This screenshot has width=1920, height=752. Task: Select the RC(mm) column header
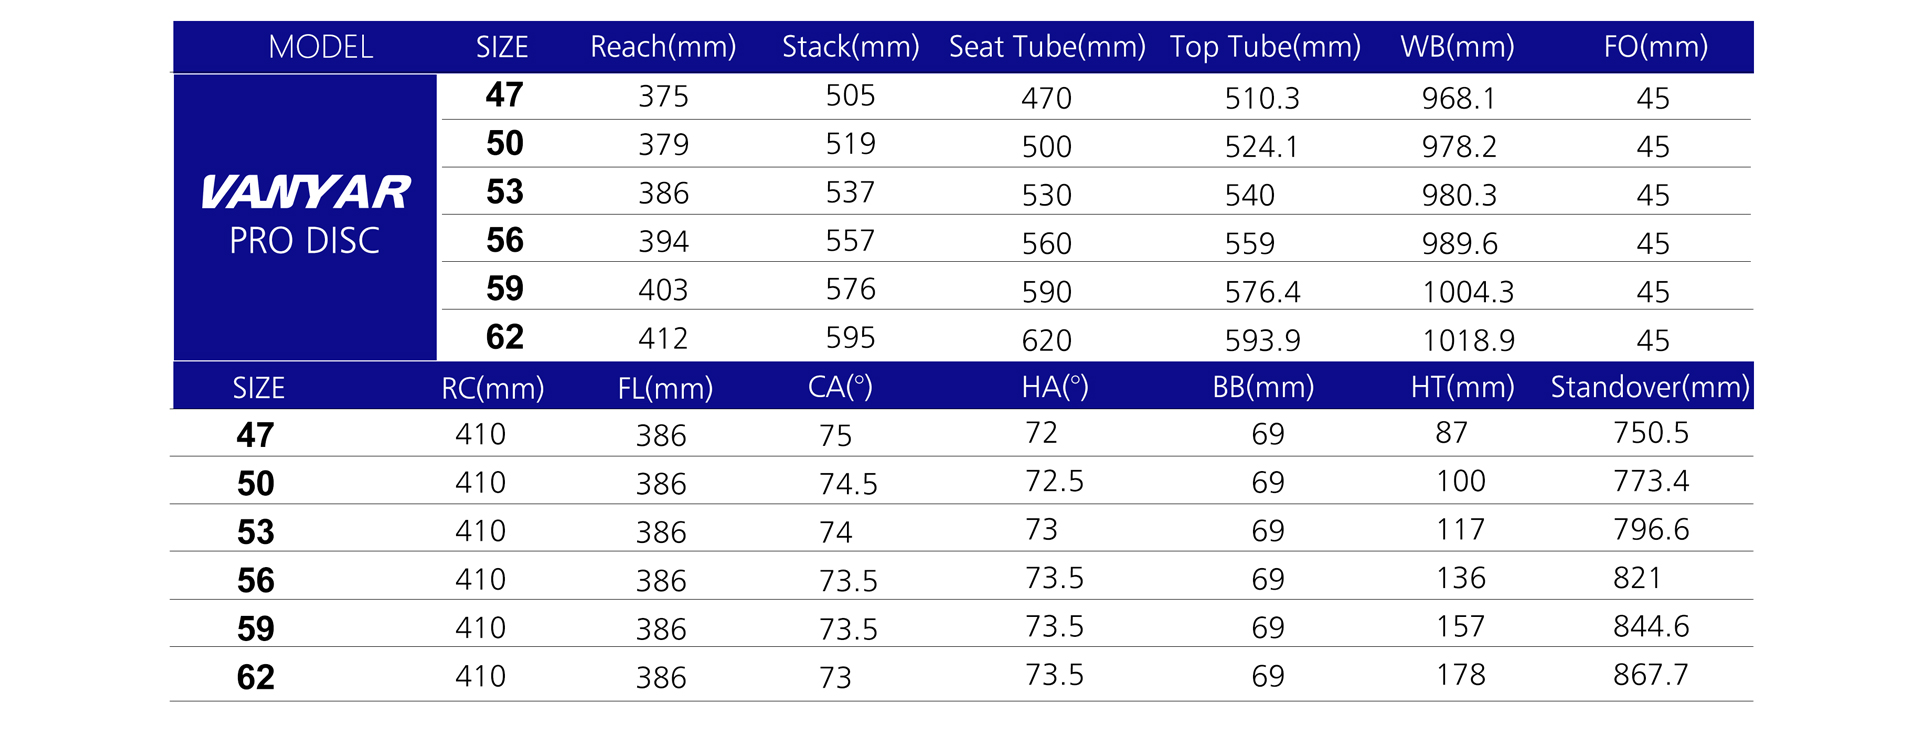click(x=492, y=388)
